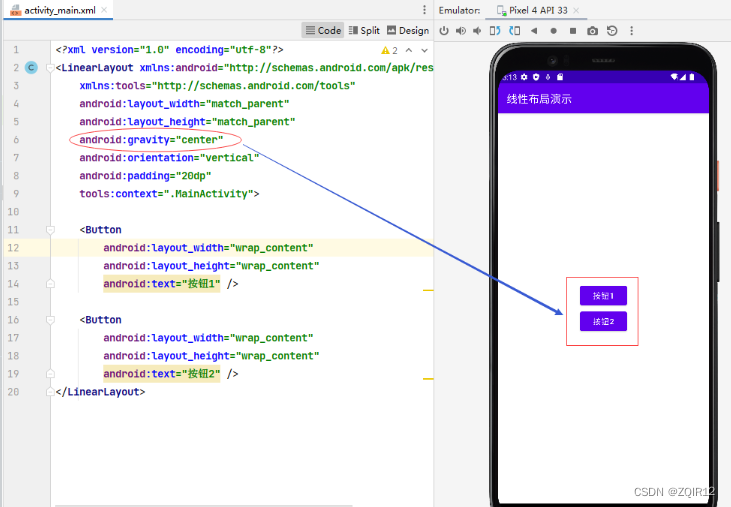Click the highlighted android:text="按钮1" attribute
Screen dimensions: 731x507
[x=161, y=284]
